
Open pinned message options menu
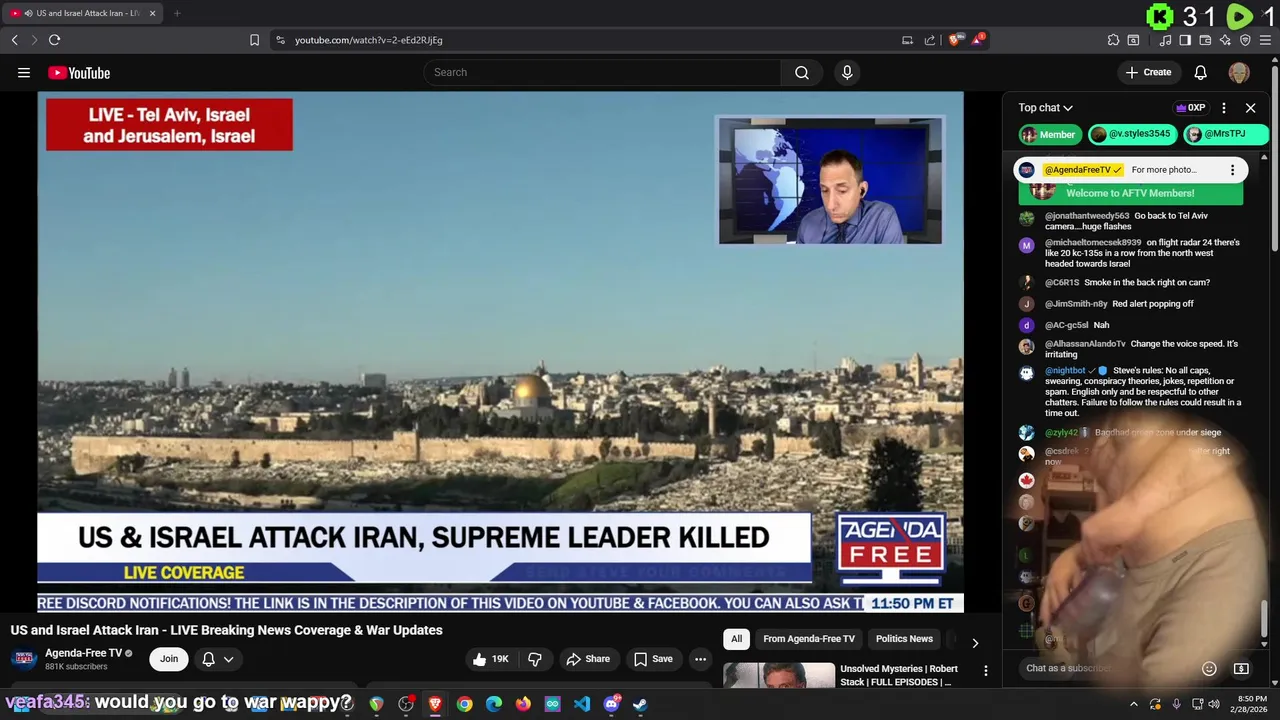click(1232, 170)
